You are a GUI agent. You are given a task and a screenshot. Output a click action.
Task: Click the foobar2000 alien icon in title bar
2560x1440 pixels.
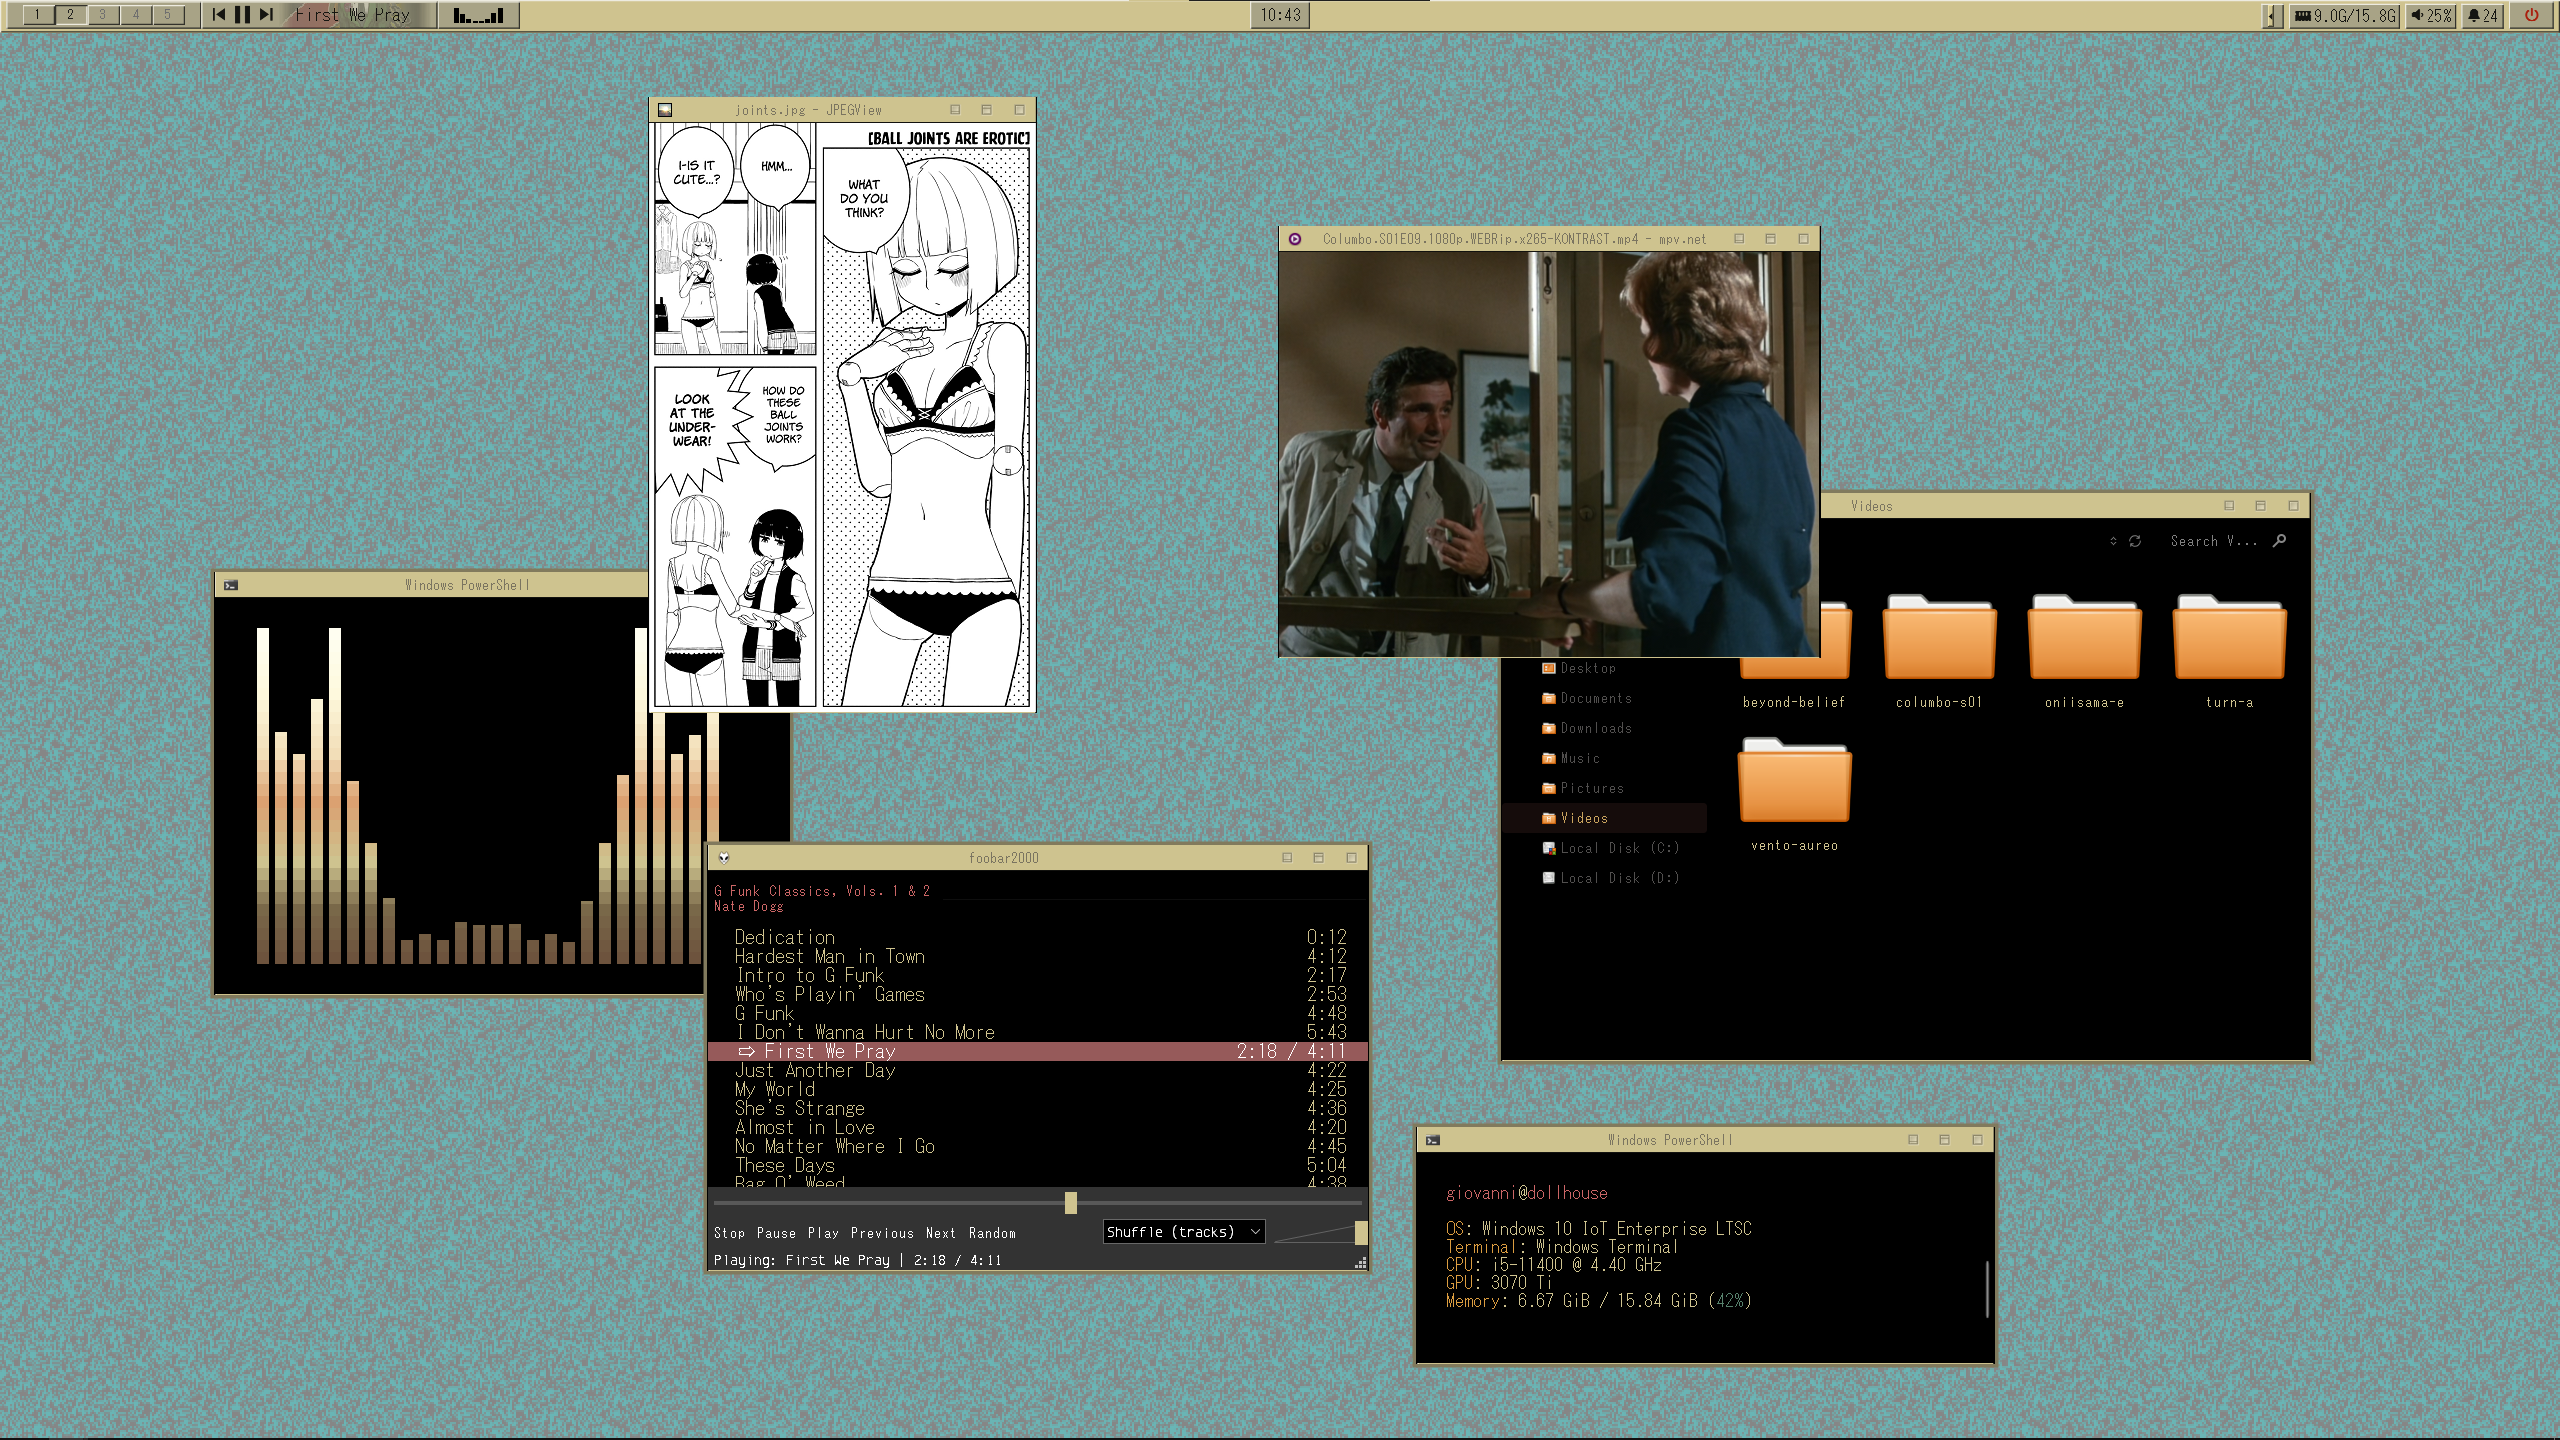724,858
